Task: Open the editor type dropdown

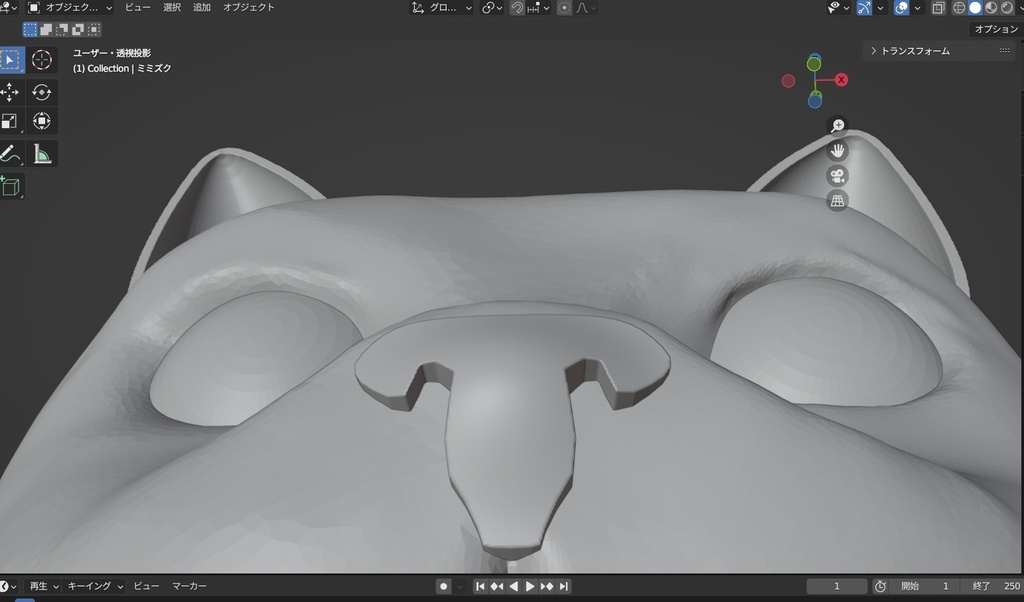Action: [x=8, y=8]
